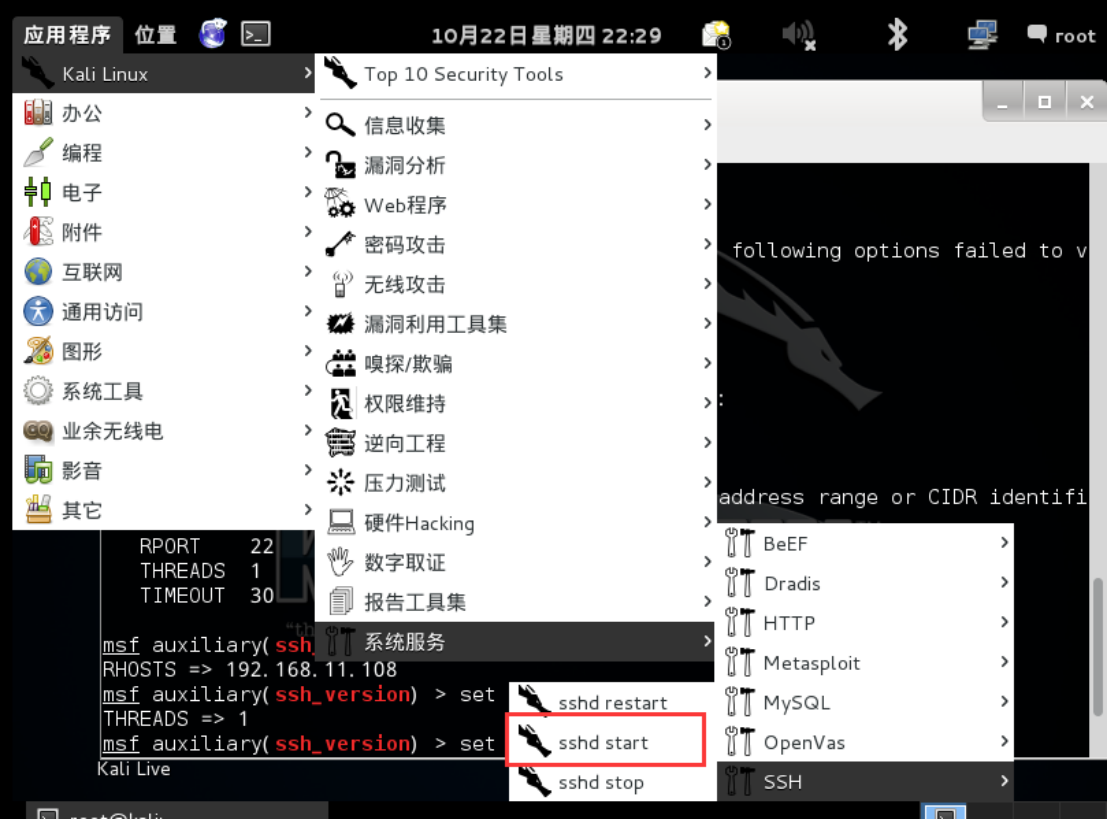Click the 电子 electronics category icon
This screenshot has width=1108, height=819.
point(37,192)
